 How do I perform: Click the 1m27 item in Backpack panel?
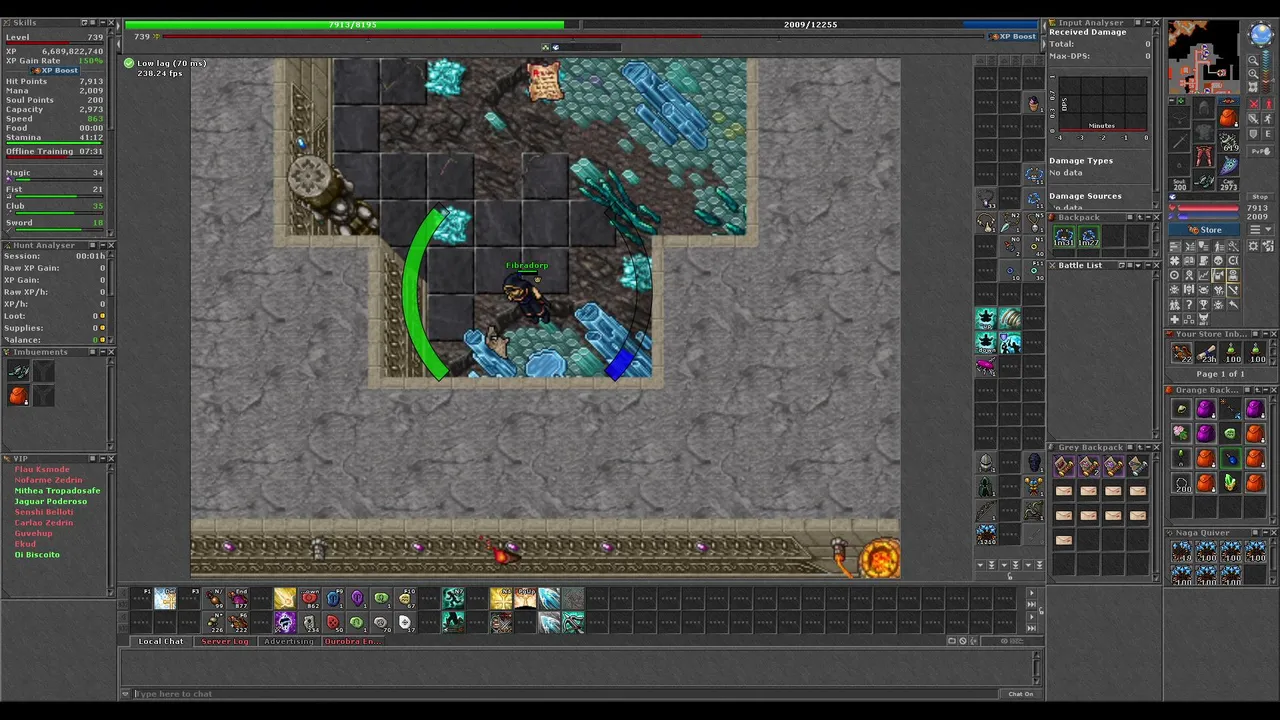[x=1089, y=236]
